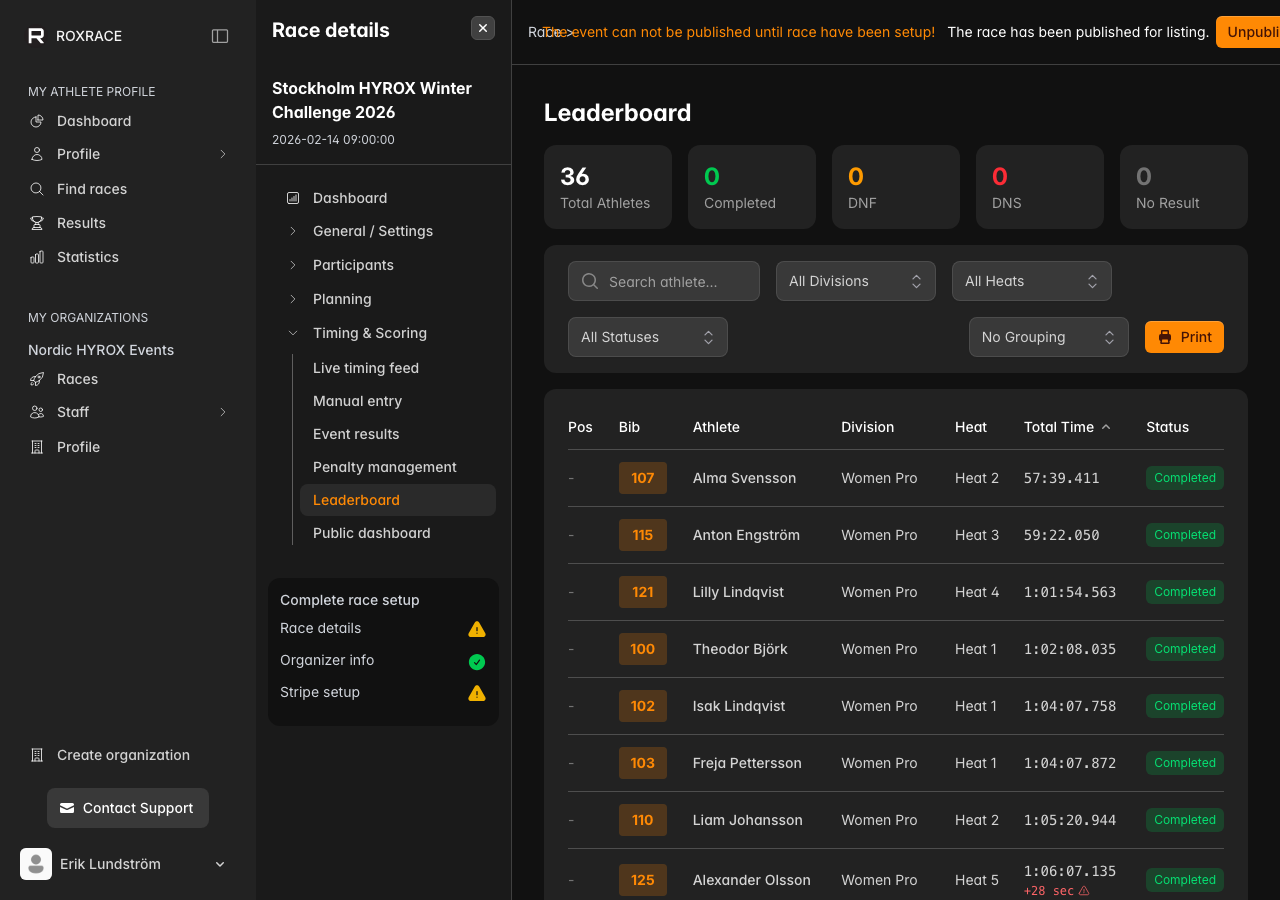The height and width of the screenshot is (900, 1280).
Task: Open the No Grouping dropdown
Action: click(1049, 337)
